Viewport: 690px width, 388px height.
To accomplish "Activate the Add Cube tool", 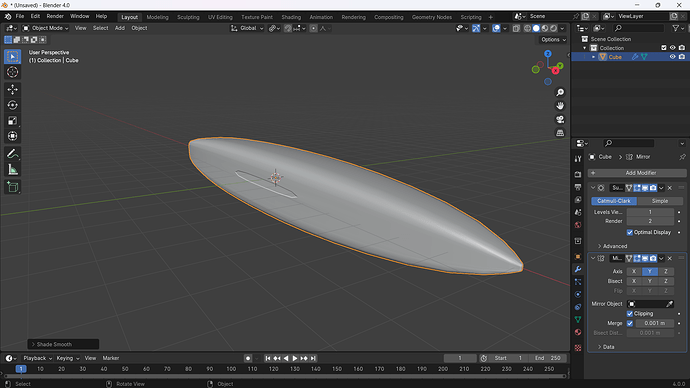I will coord(12,187).
